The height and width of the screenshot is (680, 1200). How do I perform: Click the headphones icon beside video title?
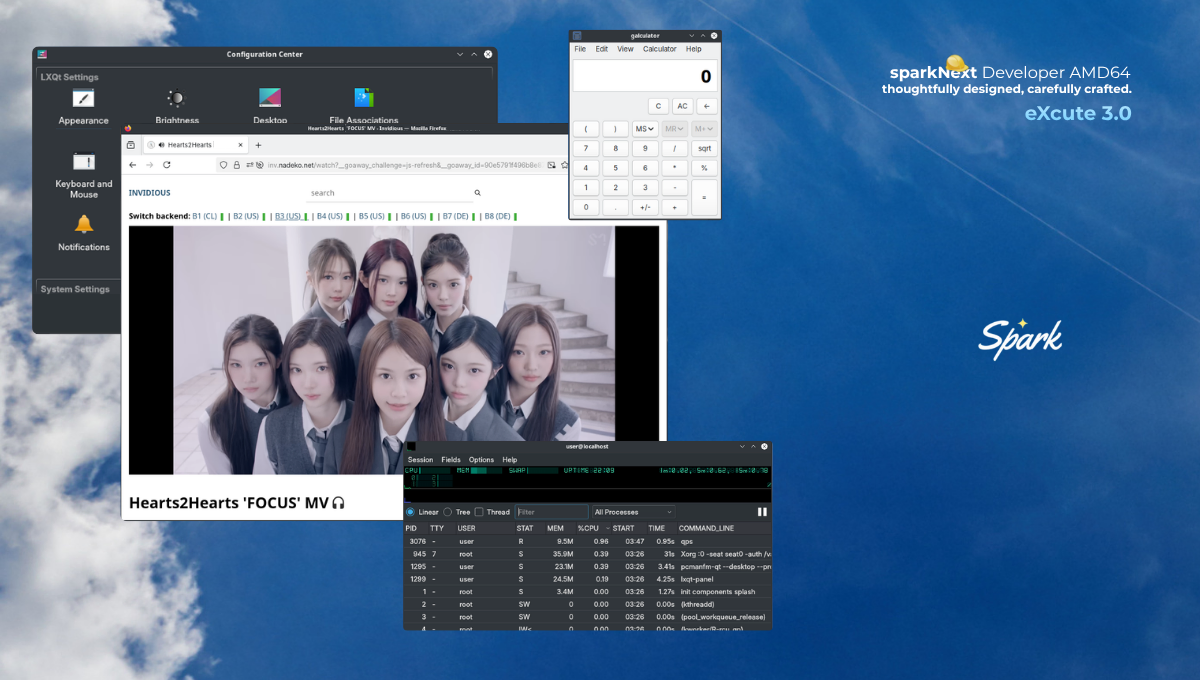[x=338, y=502]
